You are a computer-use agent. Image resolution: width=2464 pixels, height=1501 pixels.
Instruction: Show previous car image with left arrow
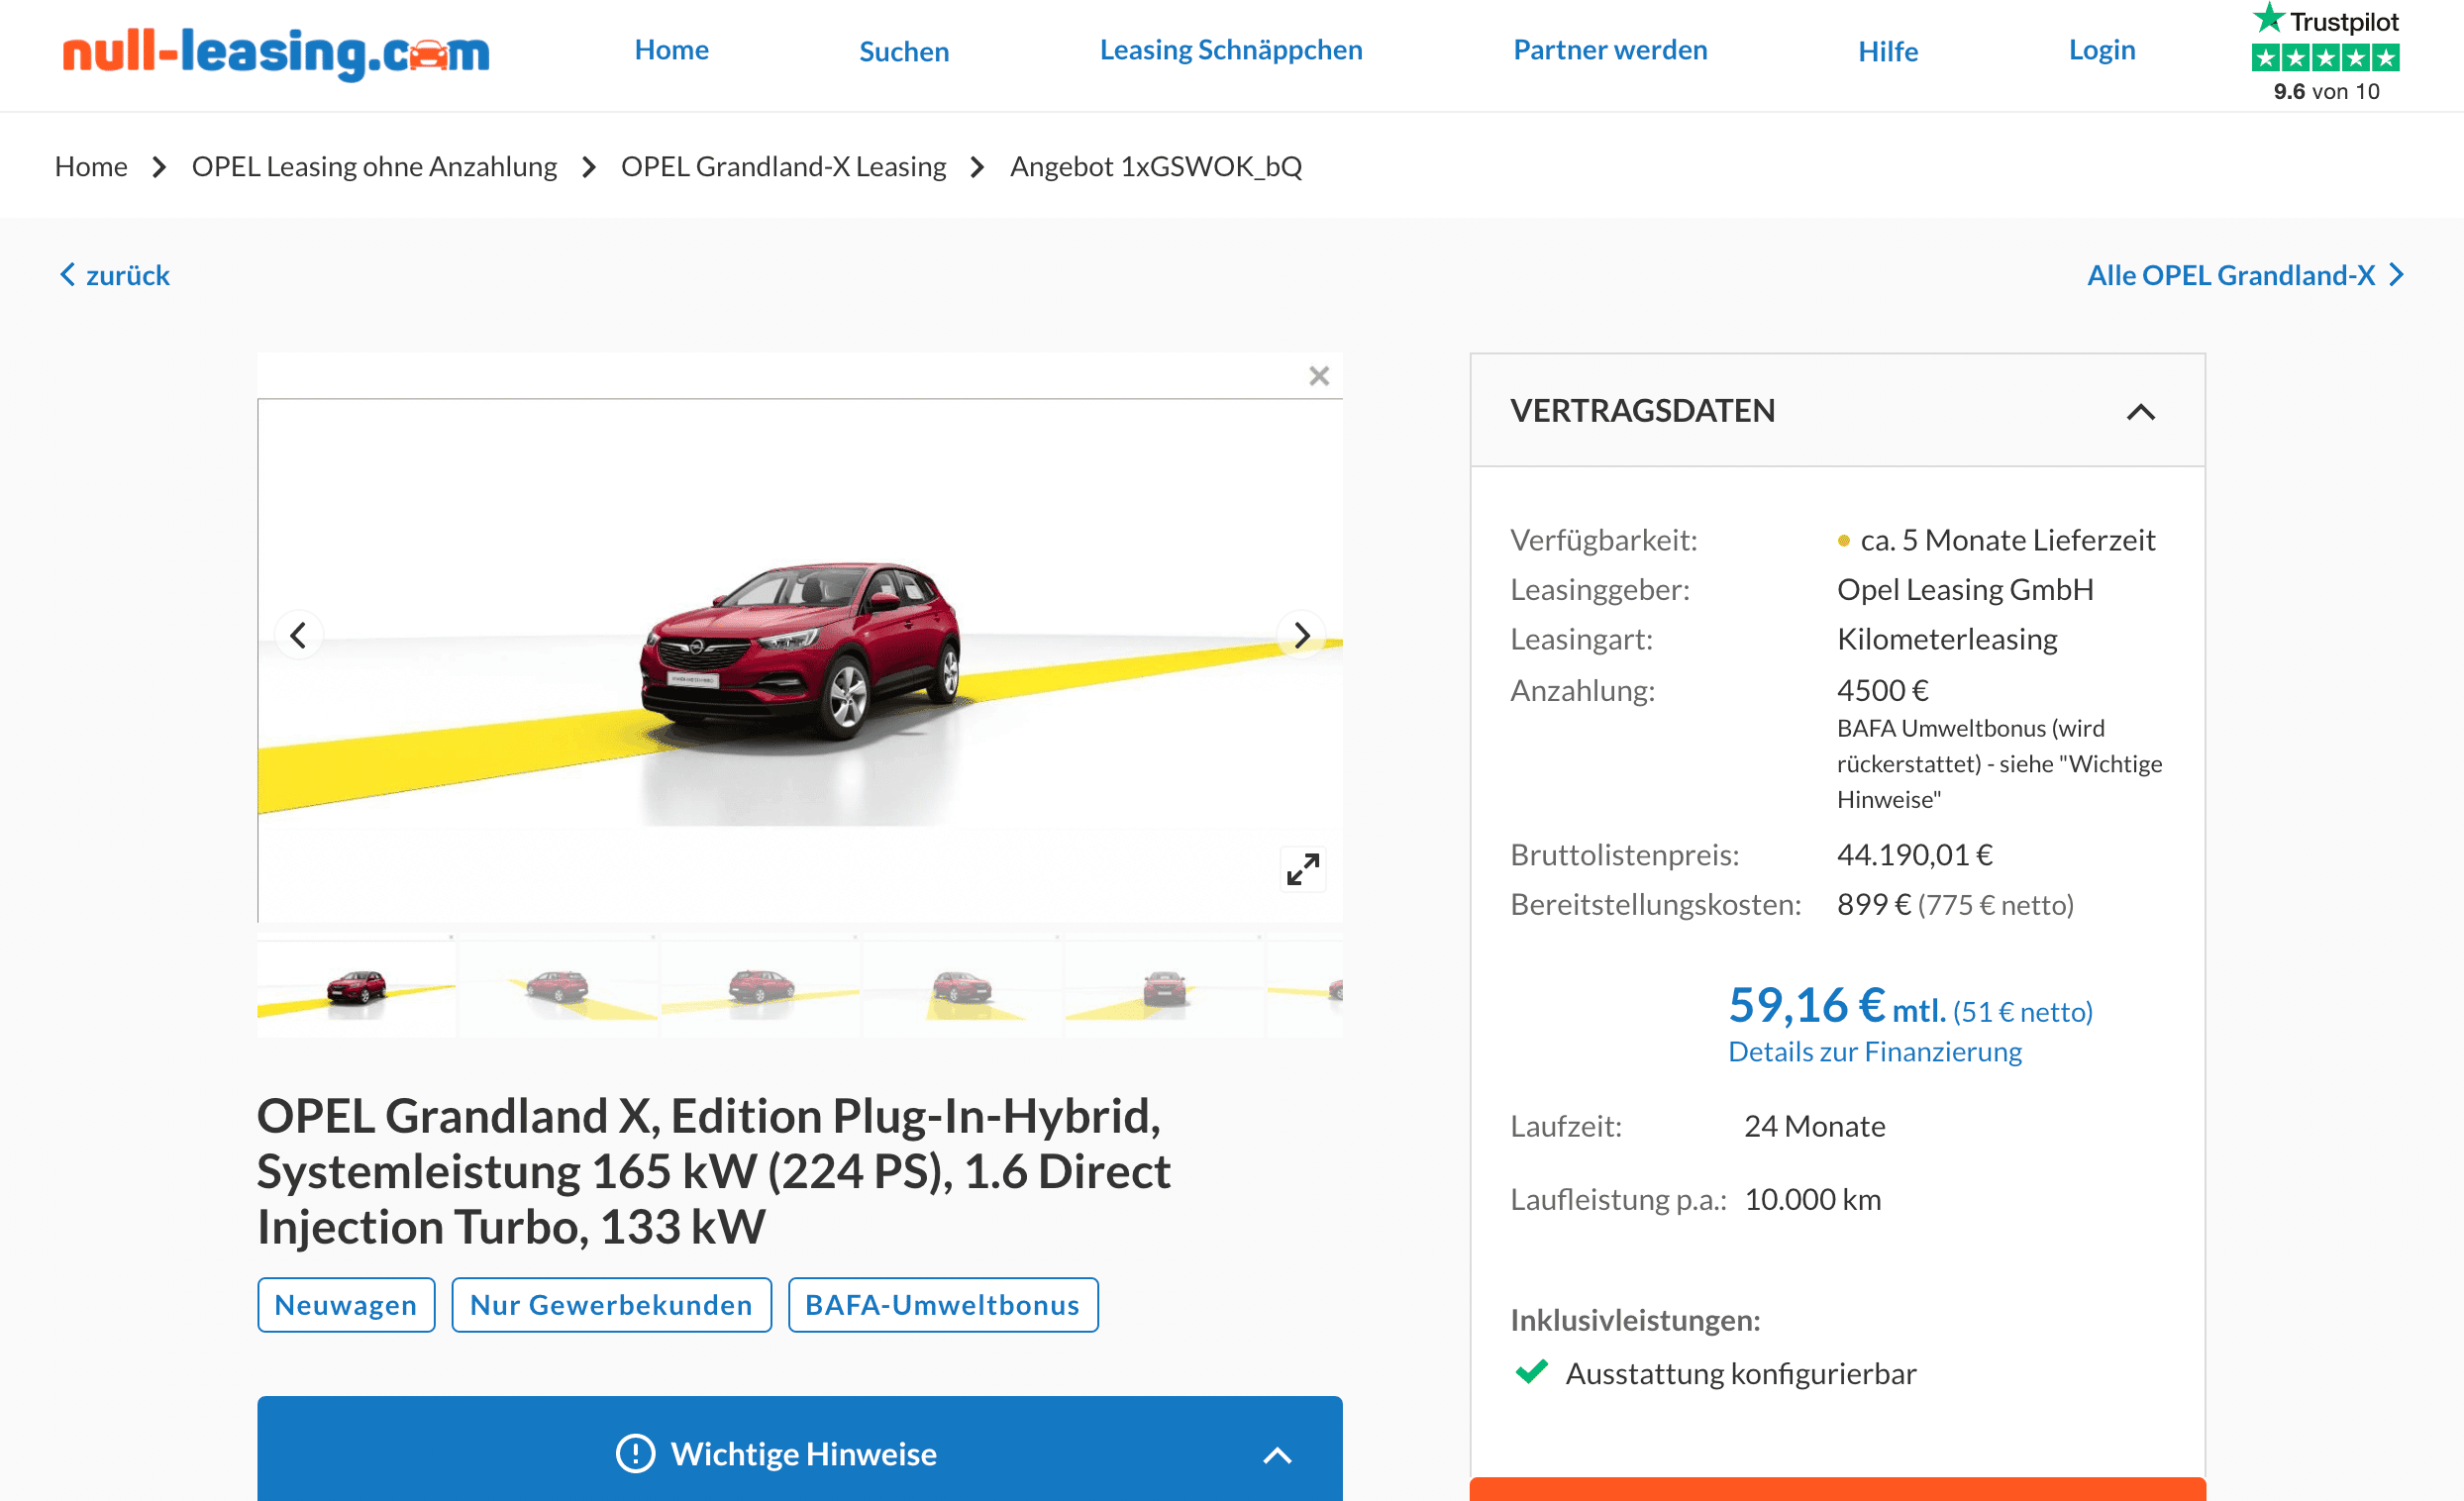298,635
